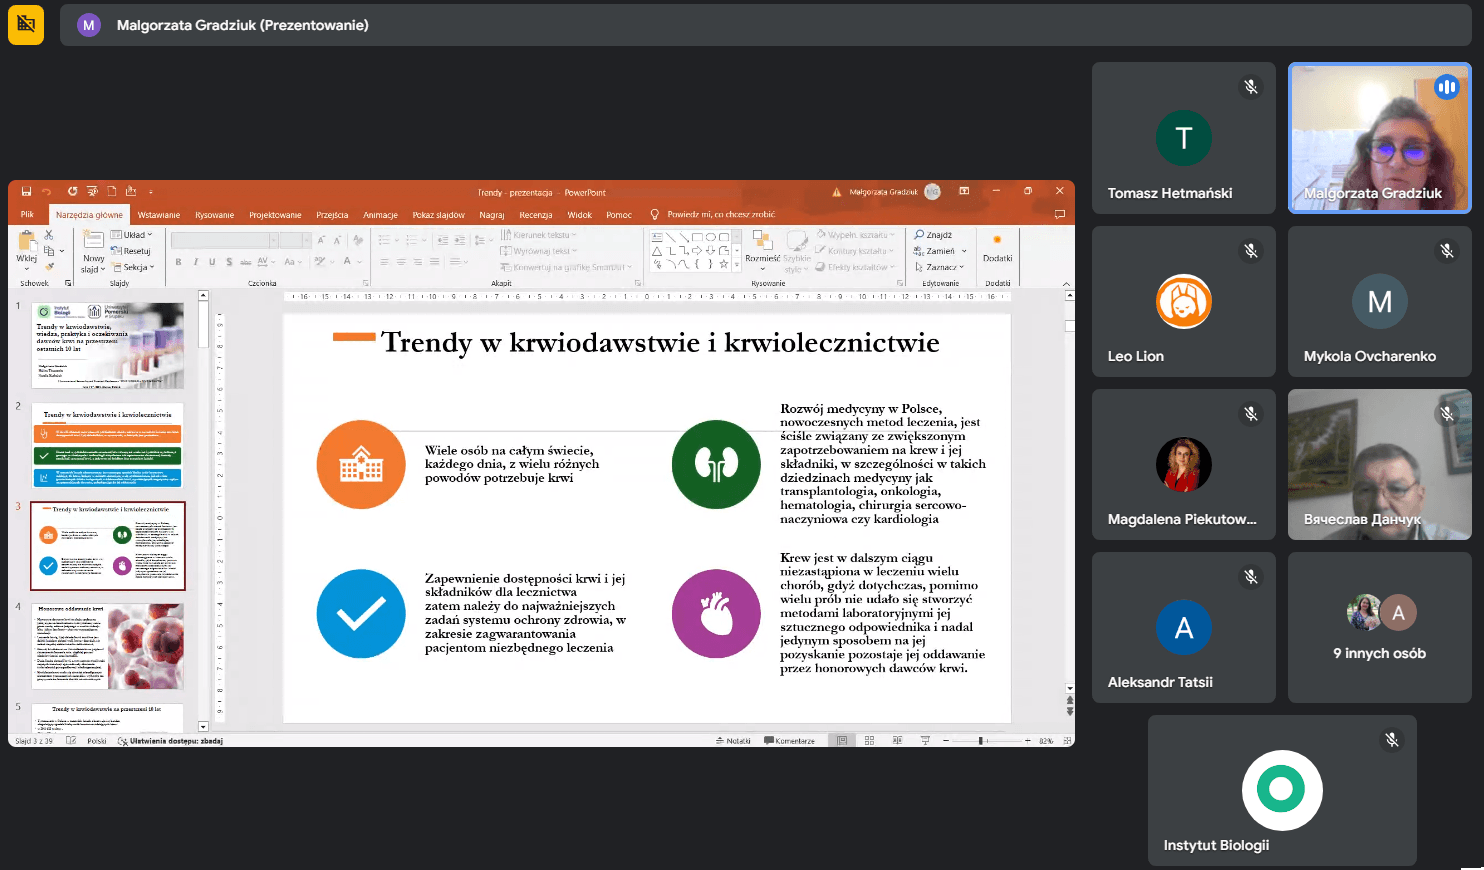This screenshot has height=870, width=1484.
Task: Switch to Reading view icon in status bar
Action: click(897, 741)
